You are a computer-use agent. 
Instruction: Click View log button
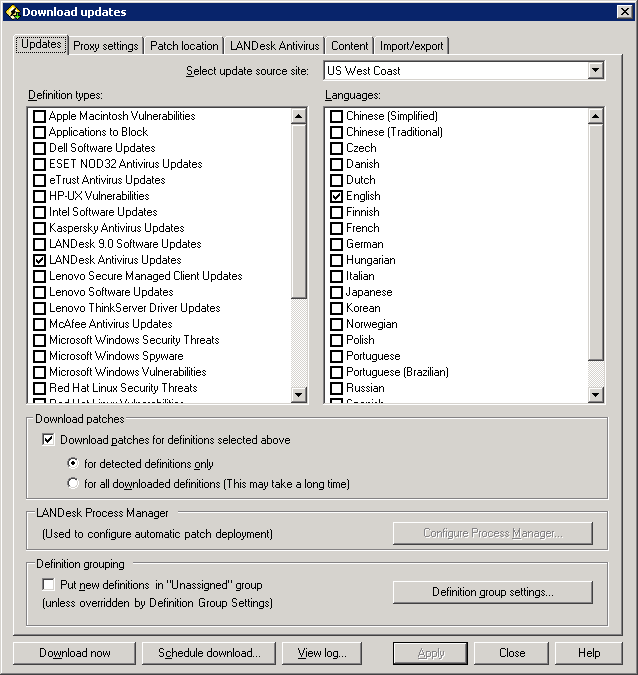pos(322,653)
